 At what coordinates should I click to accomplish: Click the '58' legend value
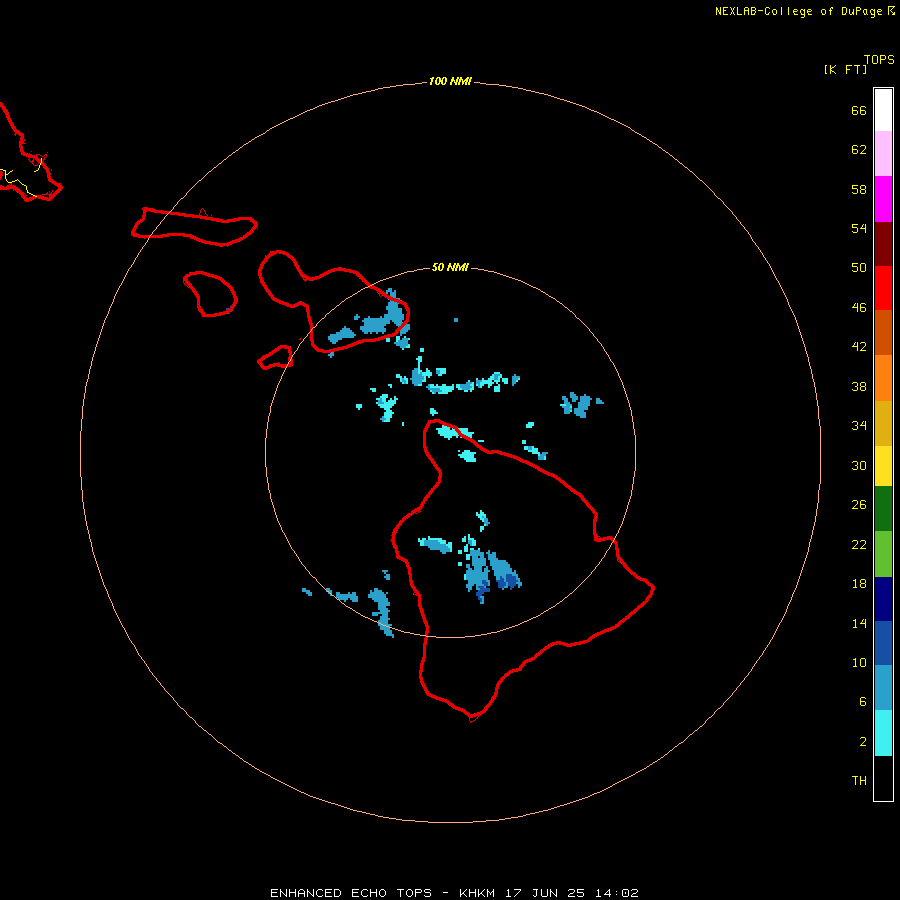859,189
